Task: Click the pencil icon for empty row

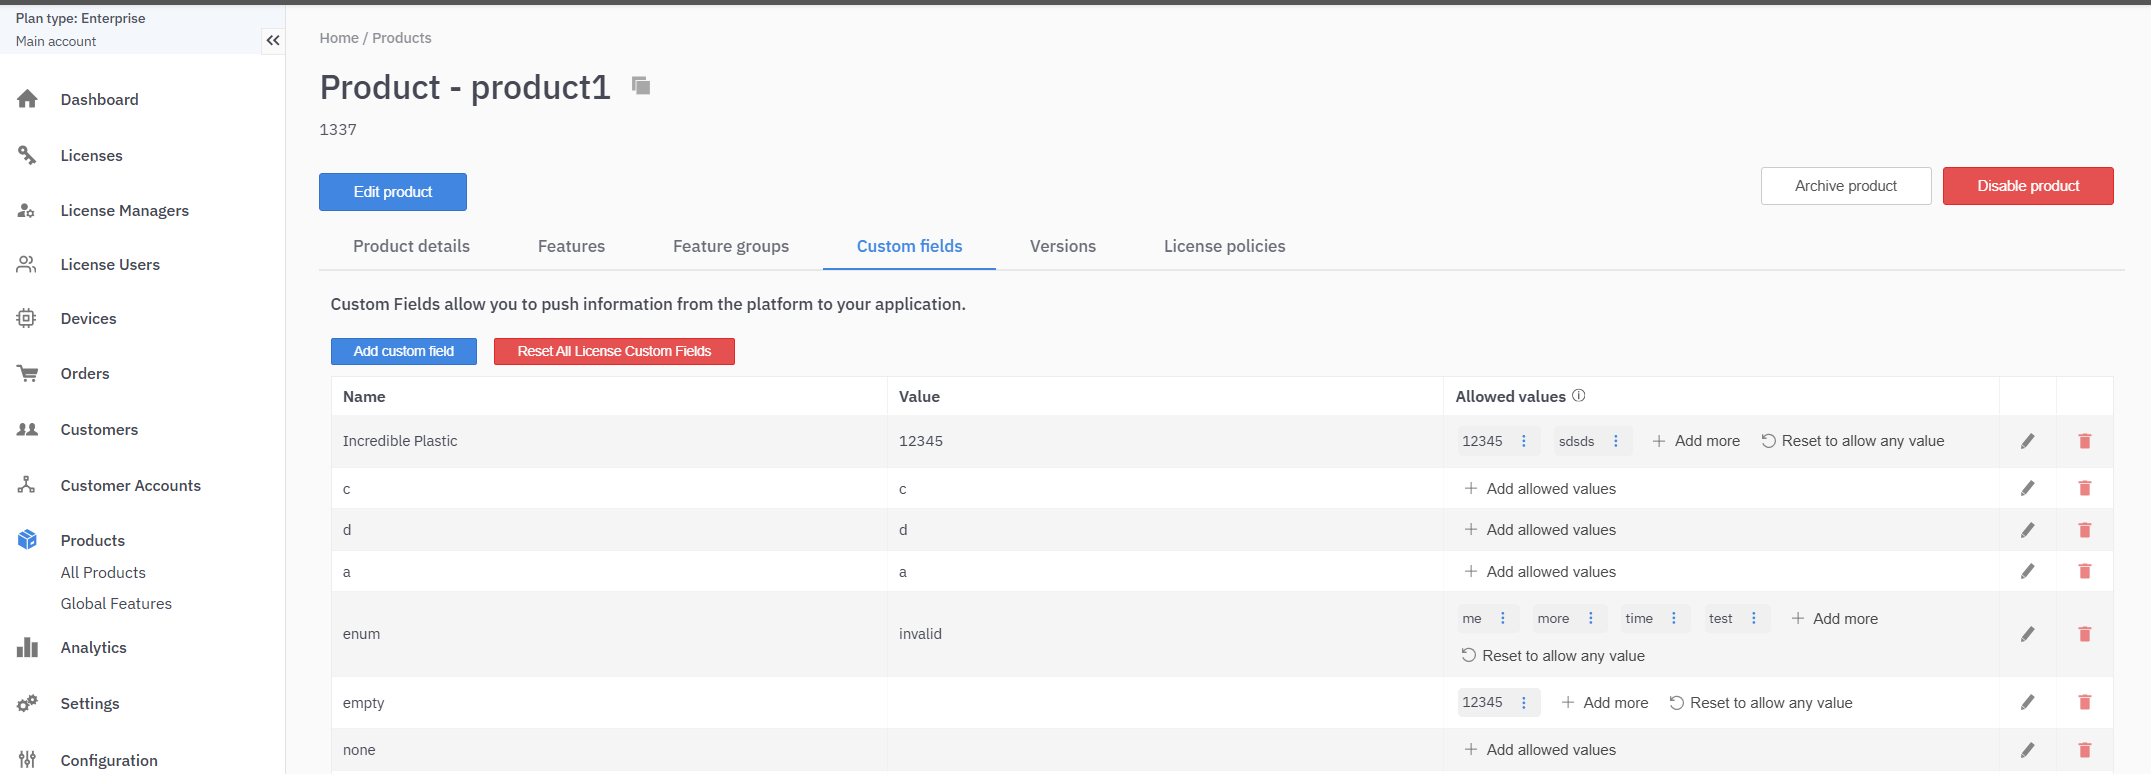Action: 2027,703
